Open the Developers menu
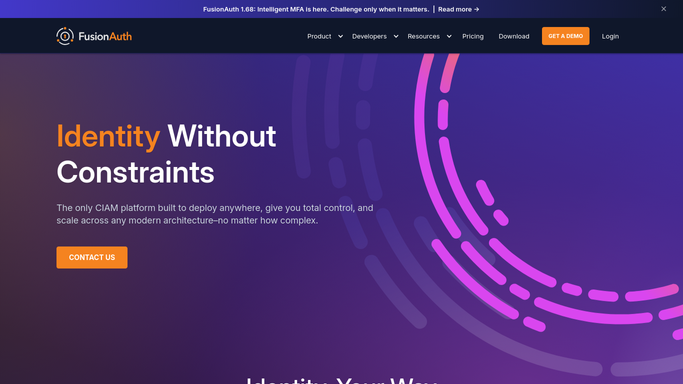Viewport: 683px width, 384px height. 369,36
